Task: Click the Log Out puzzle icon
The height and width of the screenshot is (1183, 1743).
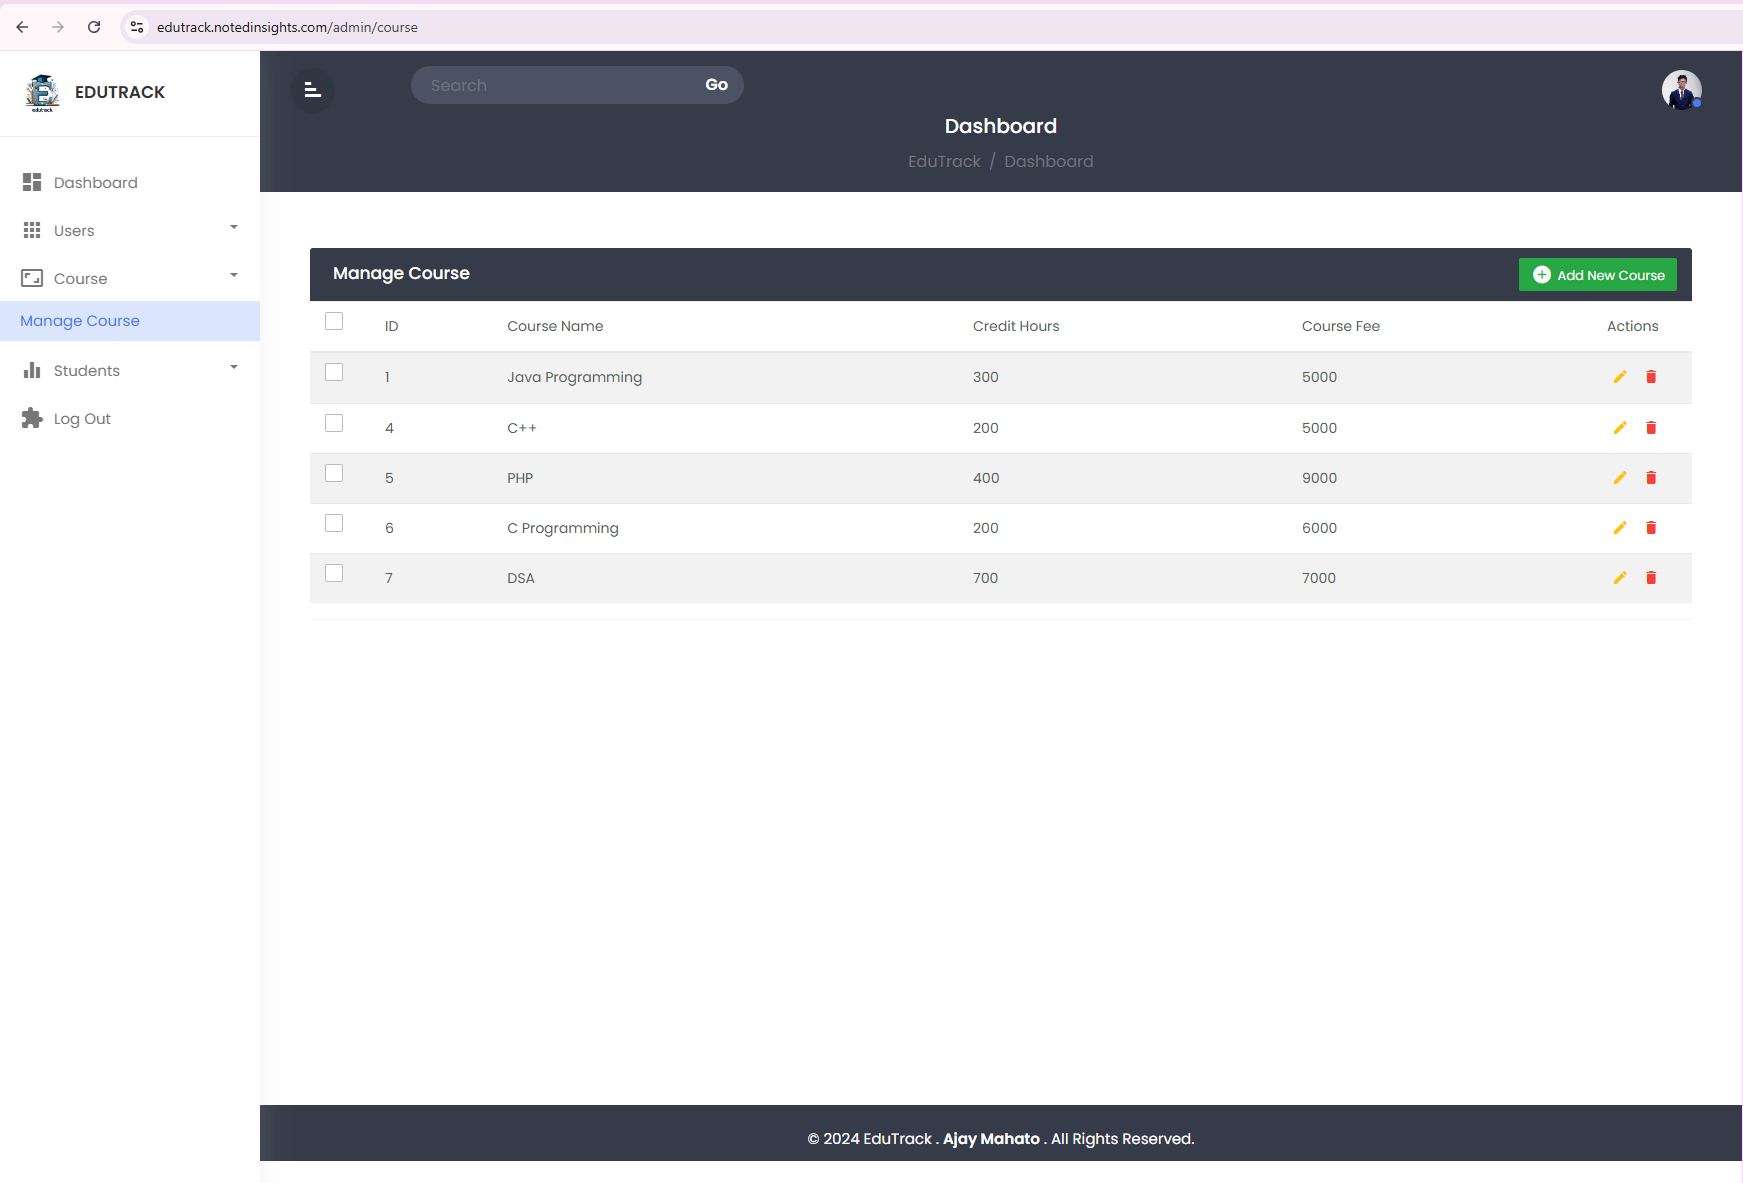Action: point(33,418)
